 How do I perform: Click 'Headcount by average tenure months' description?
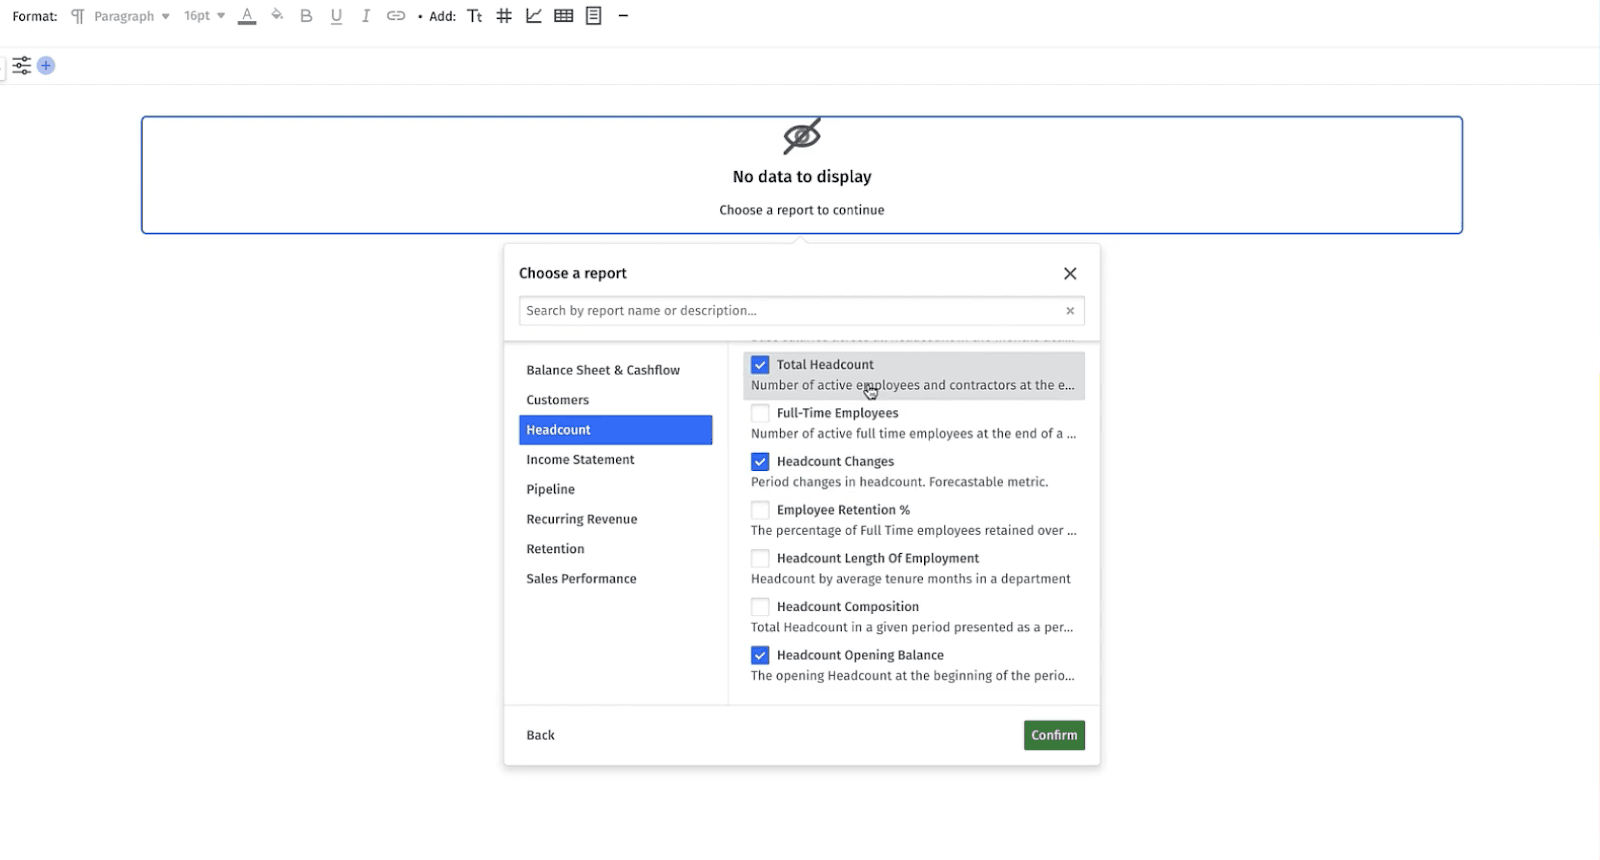[910, 579]
